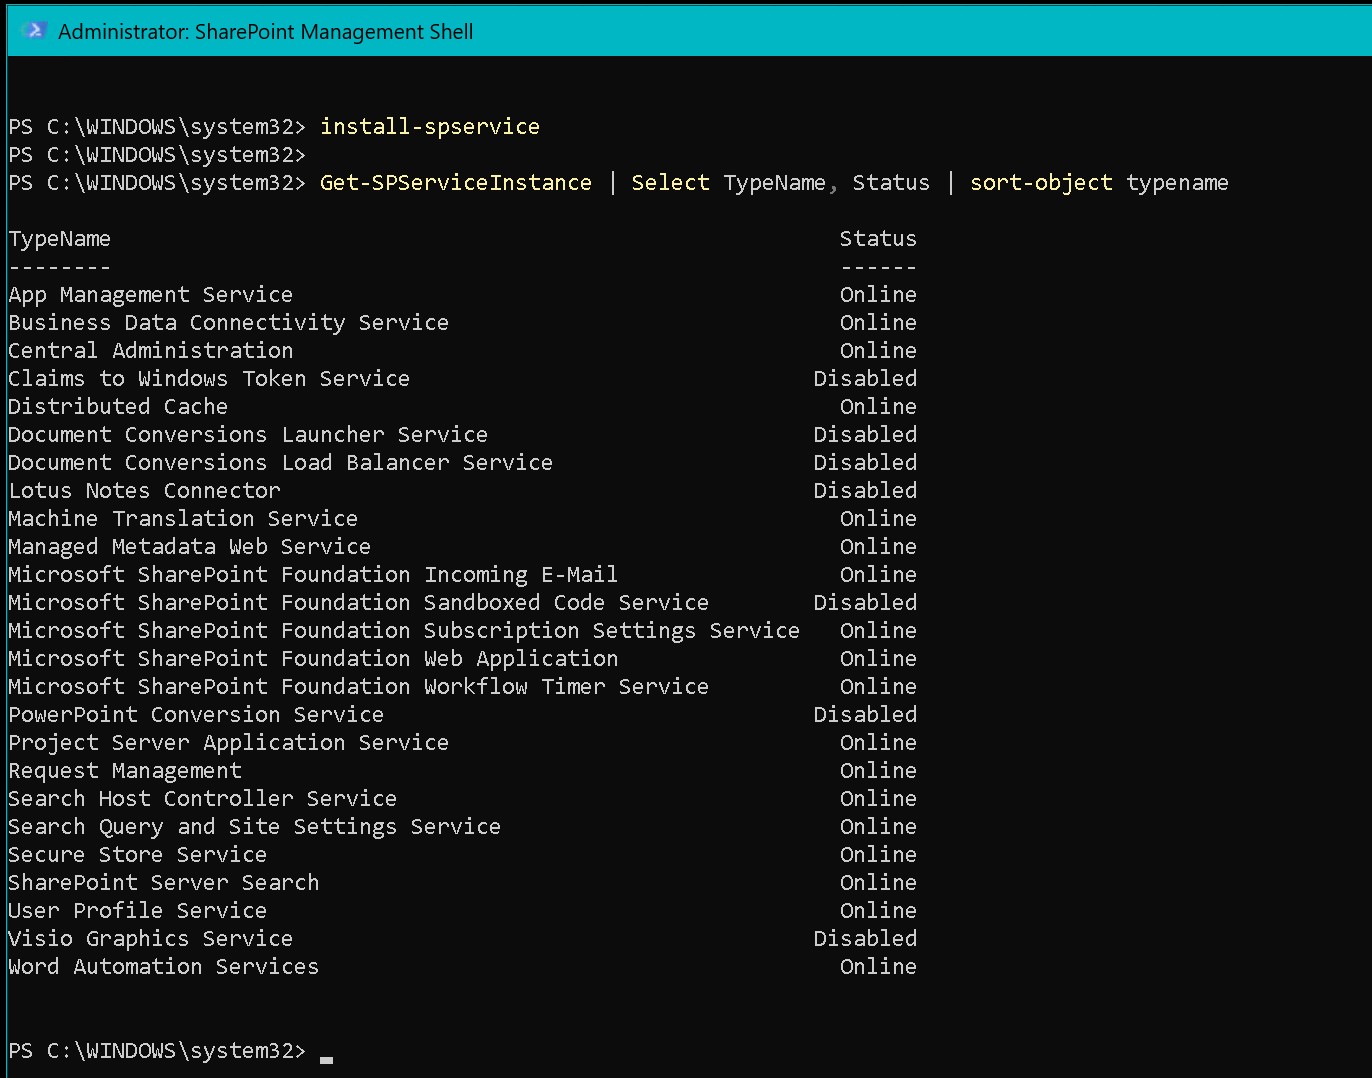Click the 'Lotus Notes Connector' row
1372x1078 pixels.
pos(463,491)
